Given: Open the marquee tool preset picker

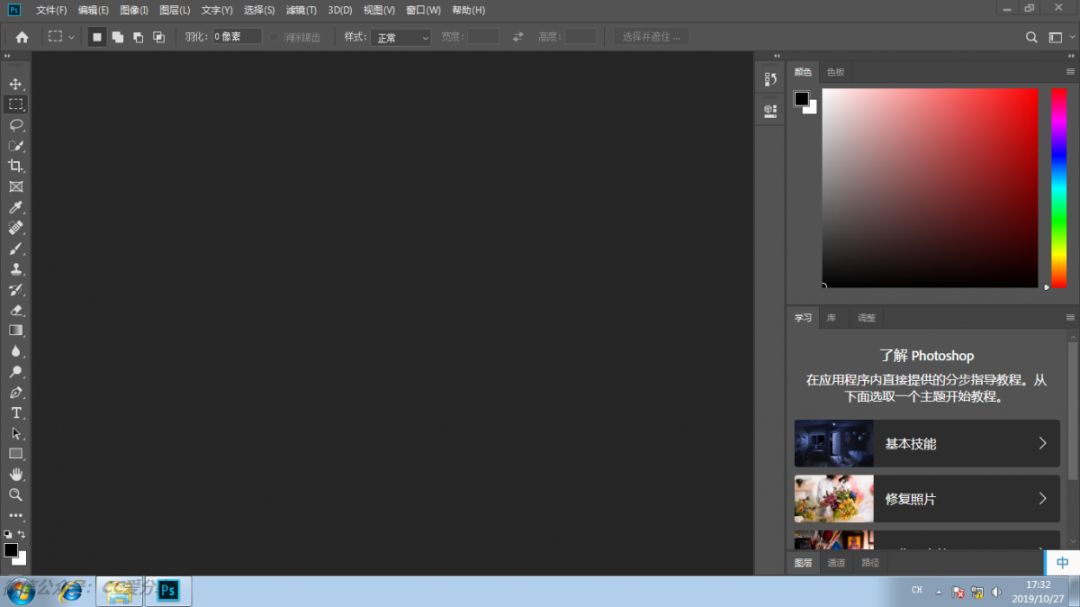Looking at the screenshot, I should [x=61, y=37].
